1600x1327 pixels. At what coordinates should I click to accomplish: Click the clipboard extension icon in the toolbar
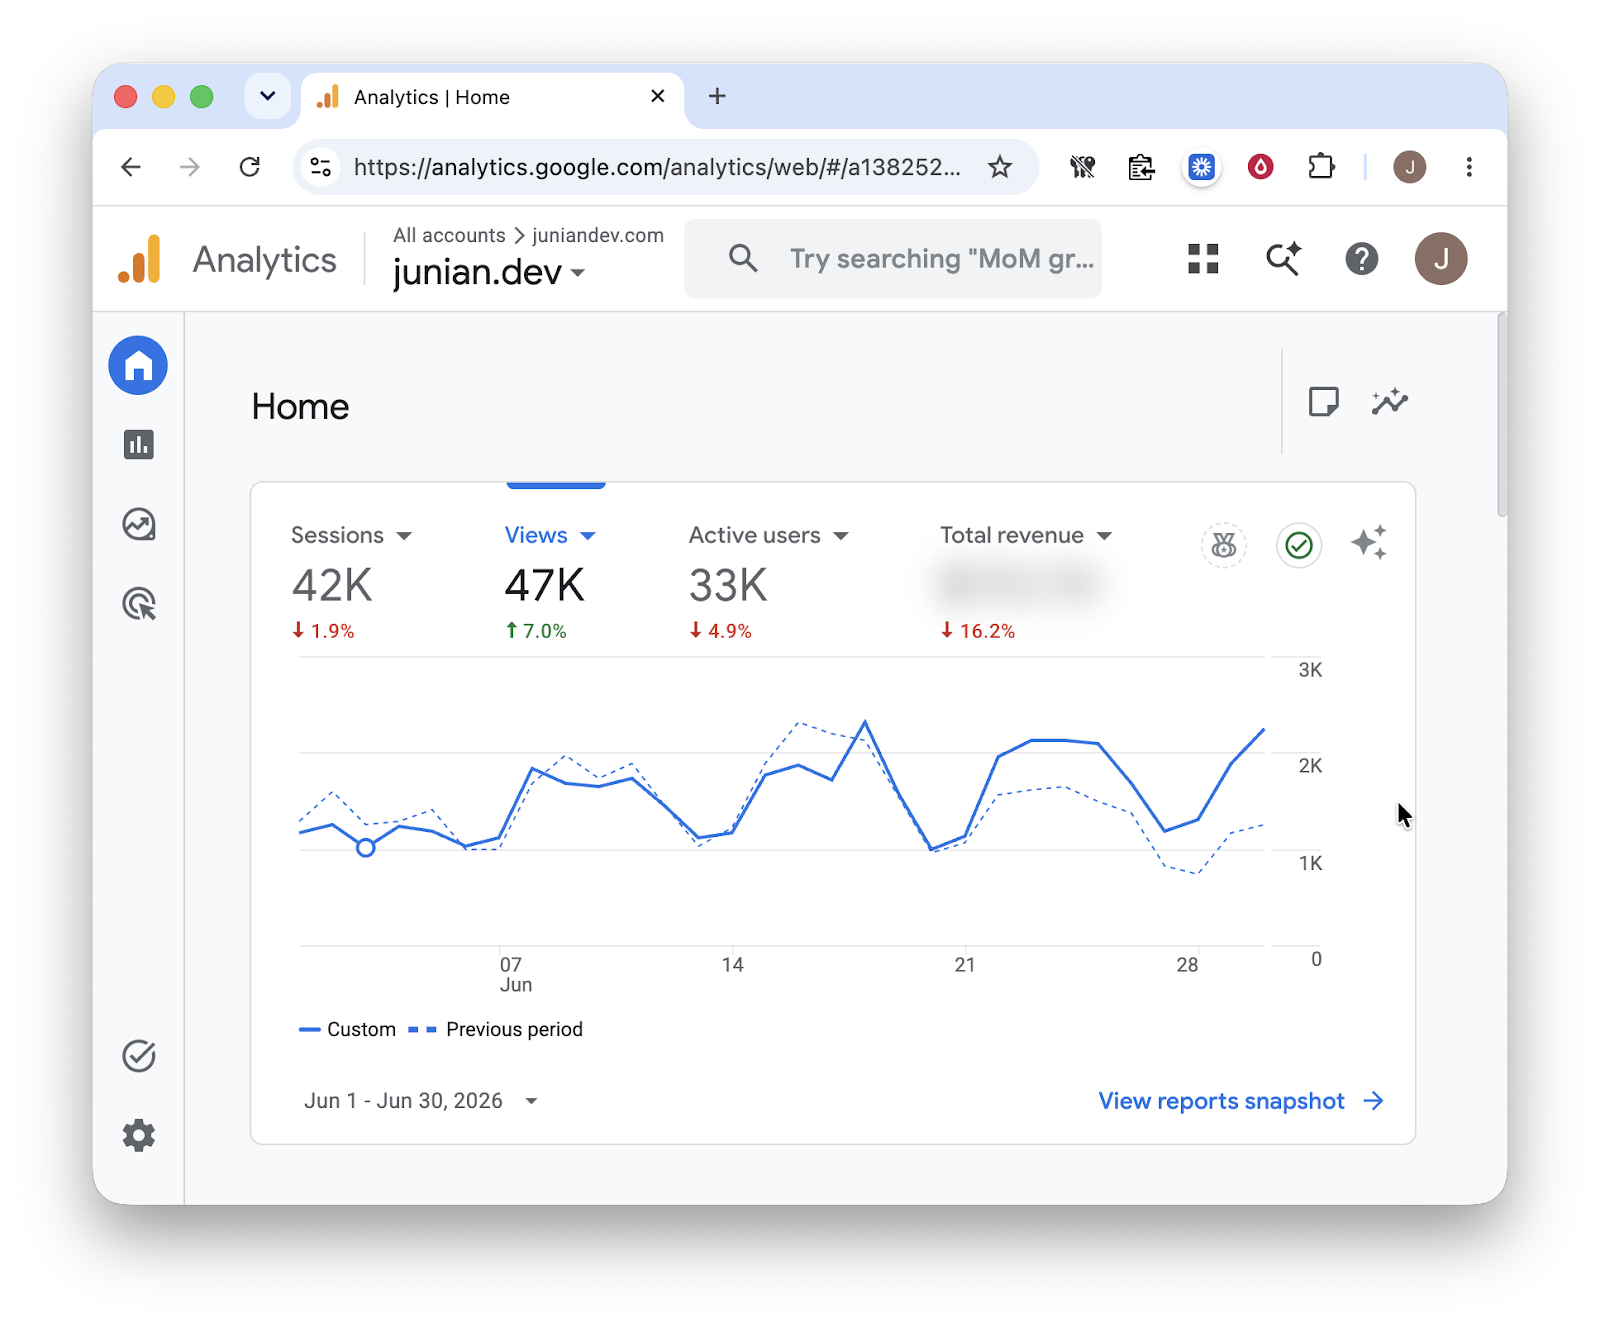(x=1141, y=167)
